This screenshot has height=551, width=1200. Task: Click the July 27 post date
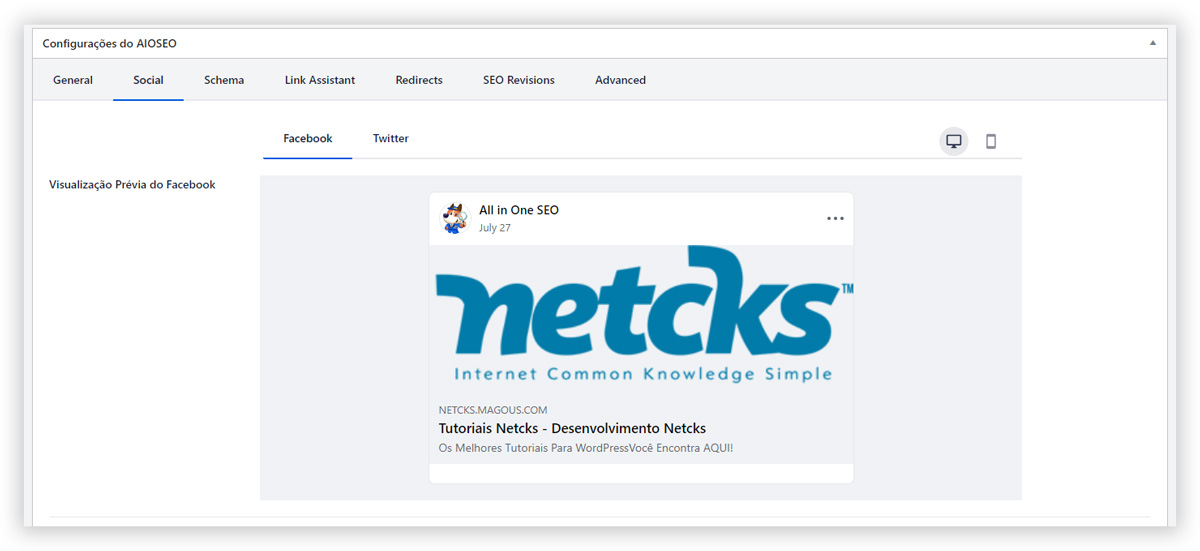[495, 228]
